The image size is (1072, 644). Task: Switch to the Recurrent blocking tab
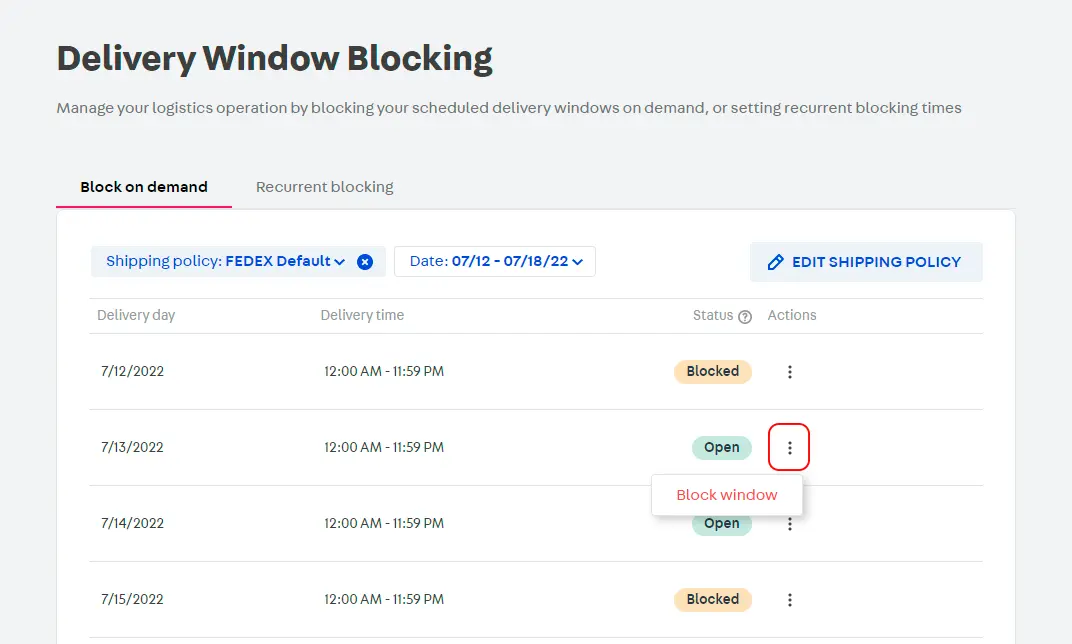[x=324, y=187]
